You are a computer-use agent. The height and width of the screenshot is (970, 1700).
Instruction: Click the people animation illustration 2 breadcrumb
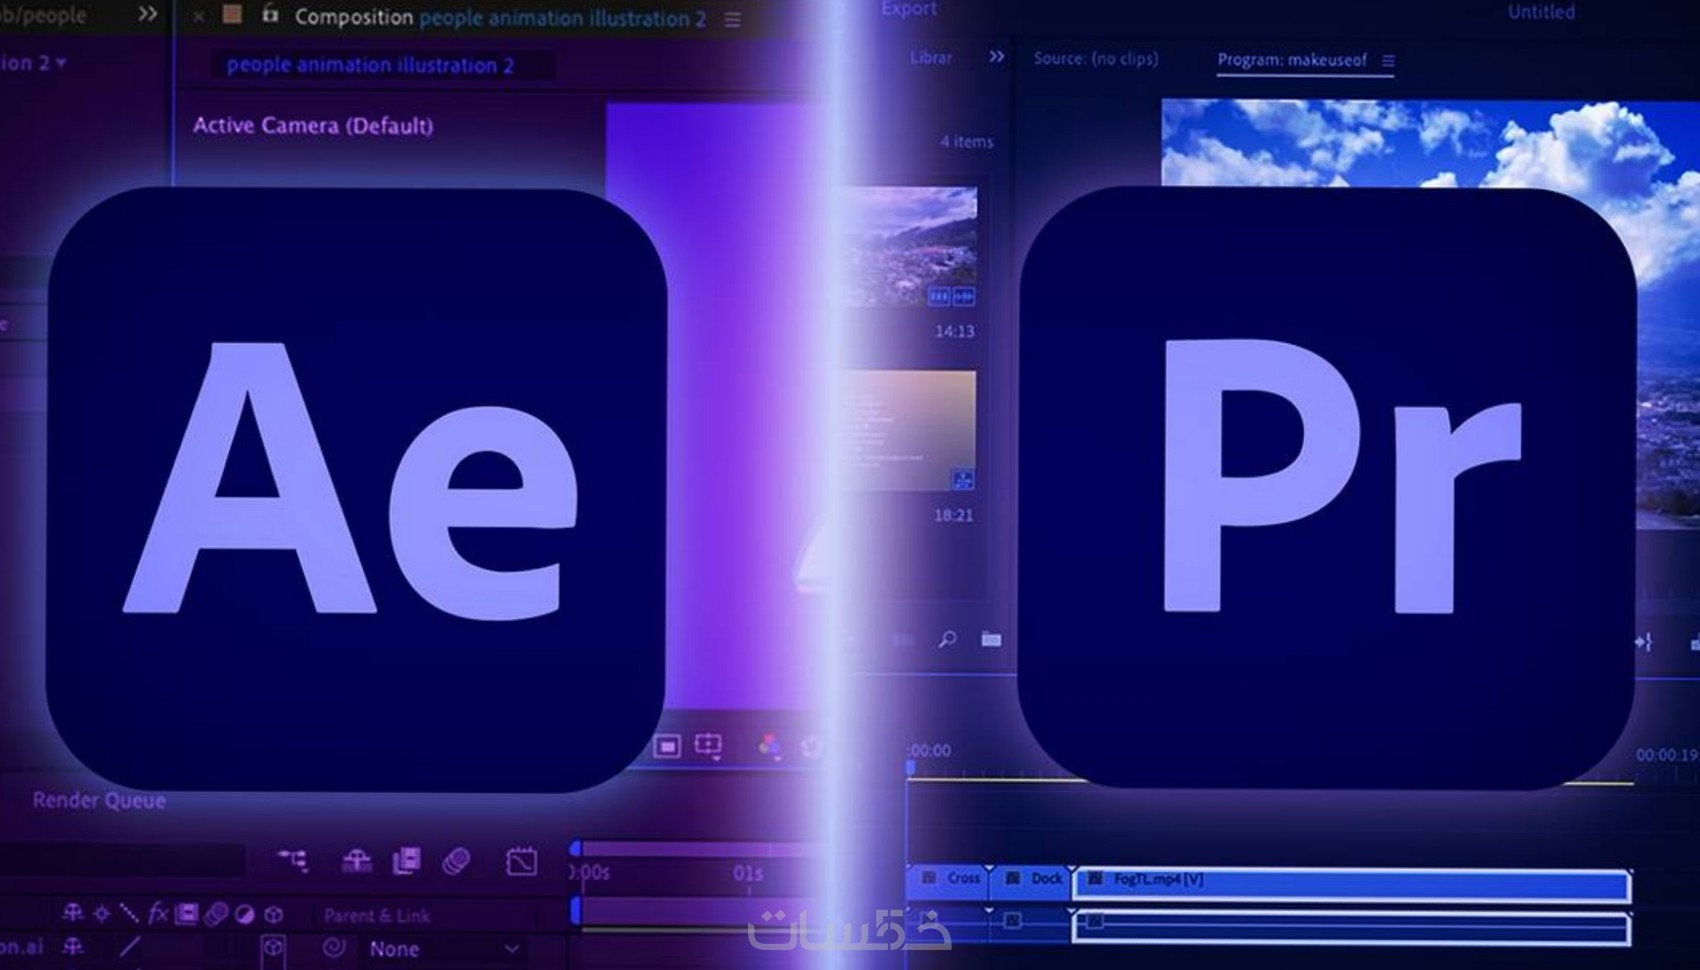pos(370,65)
